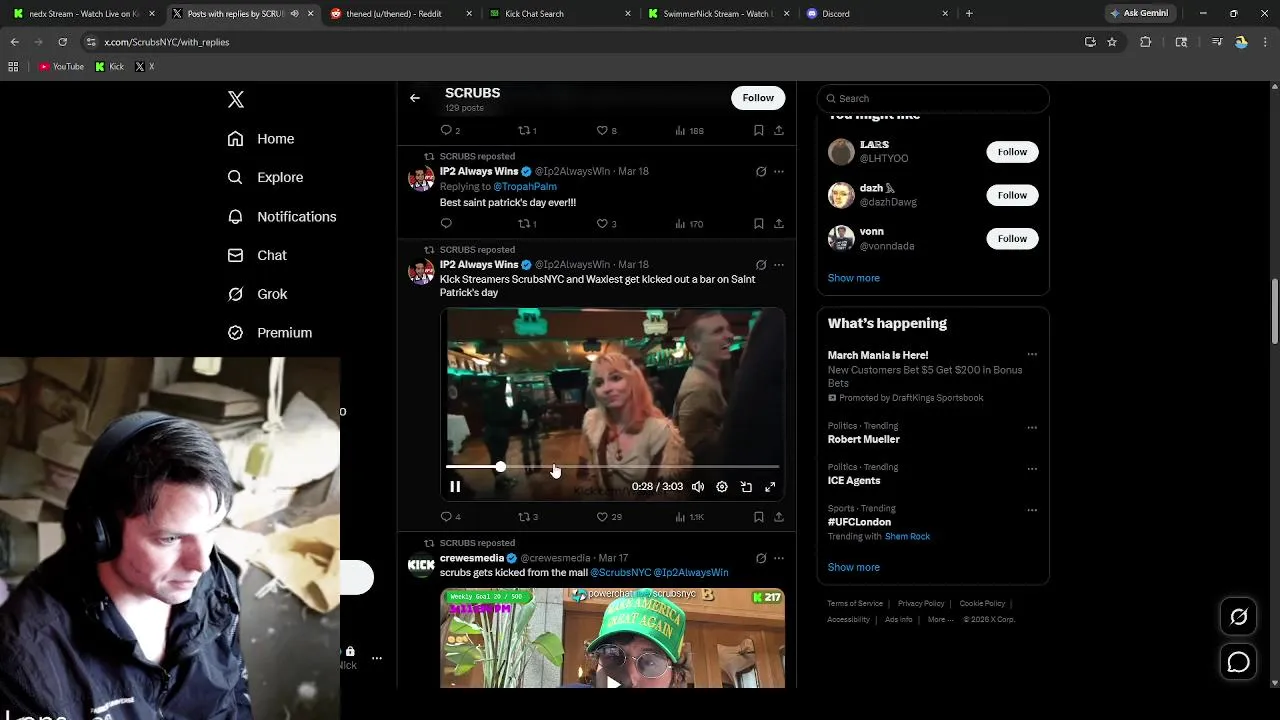Viewport: 1280px width, 720px height.
Task: Reply to Kick Streamers bar post
Action: click(x=450, y=517)
